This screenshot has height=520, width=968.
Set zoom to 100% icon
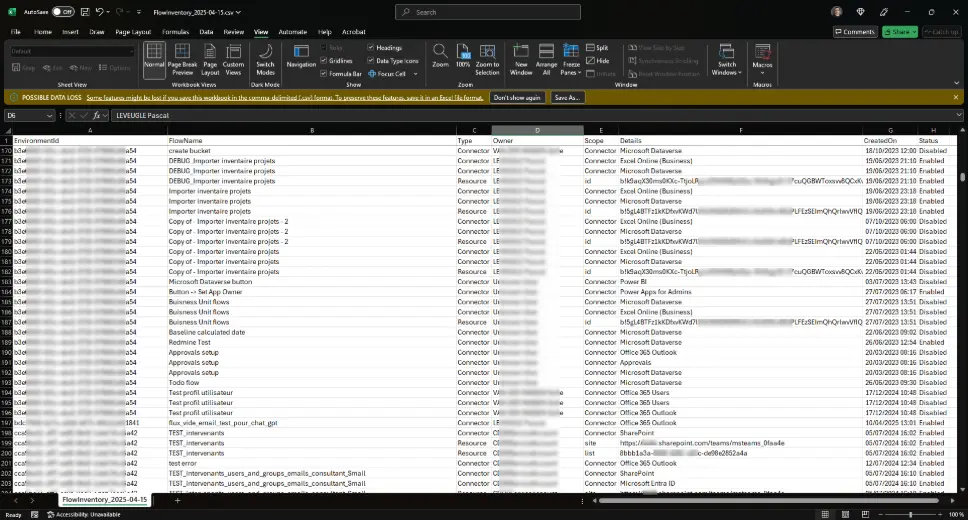tap(463, 56)
